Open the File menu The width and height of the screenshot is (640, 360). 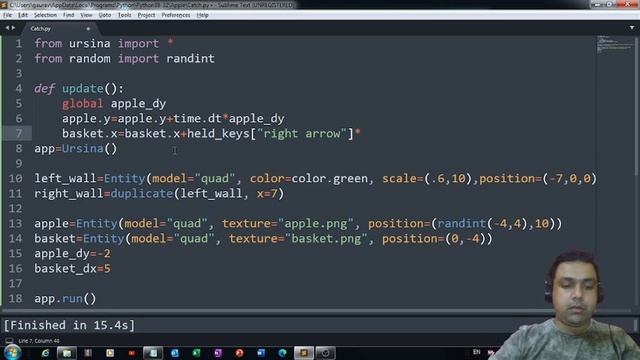[x=7, y=15]
